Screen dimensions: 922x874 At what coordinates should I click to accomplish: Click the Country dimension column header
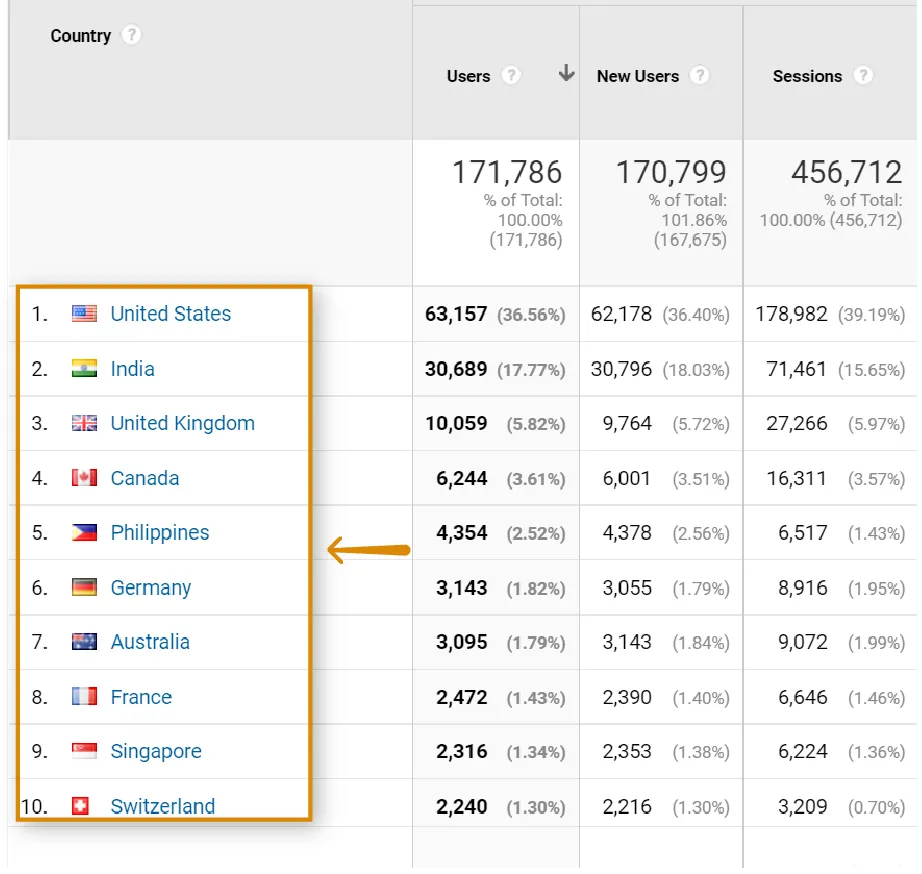coord(80,36)
